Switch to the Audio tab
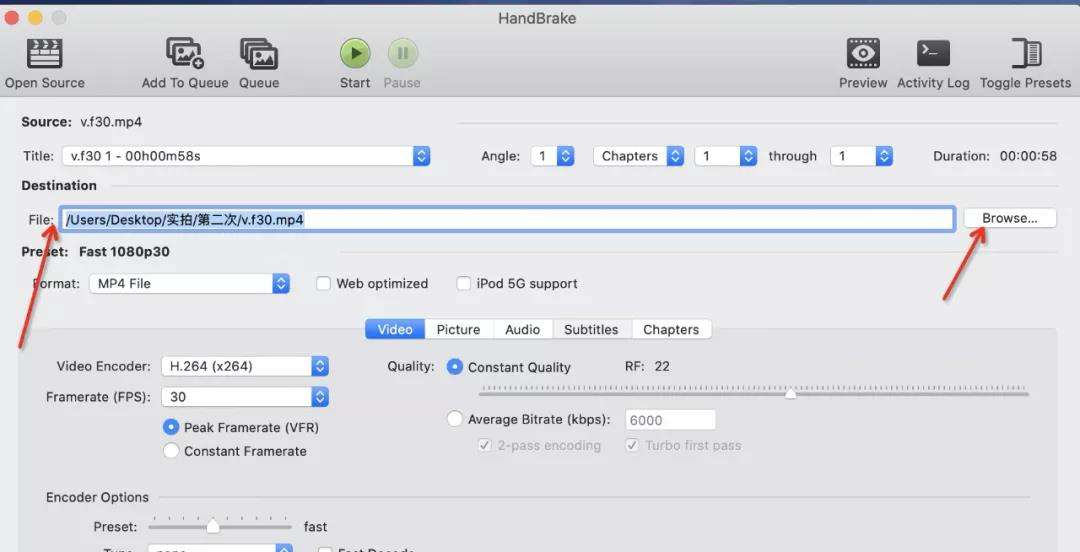This screenshot has height=552, width=1080. pos(522,329)
